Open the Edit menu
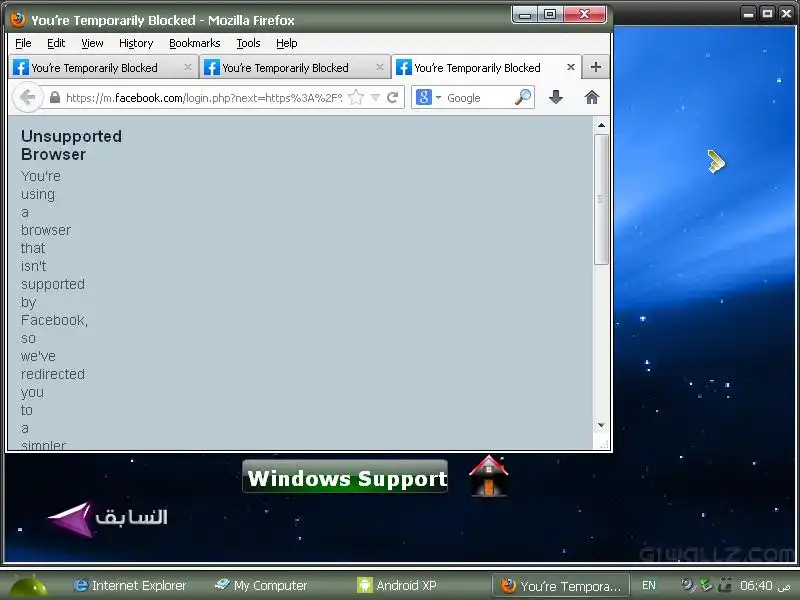This screenshot has width=800, height=600. tap(56, 43)
